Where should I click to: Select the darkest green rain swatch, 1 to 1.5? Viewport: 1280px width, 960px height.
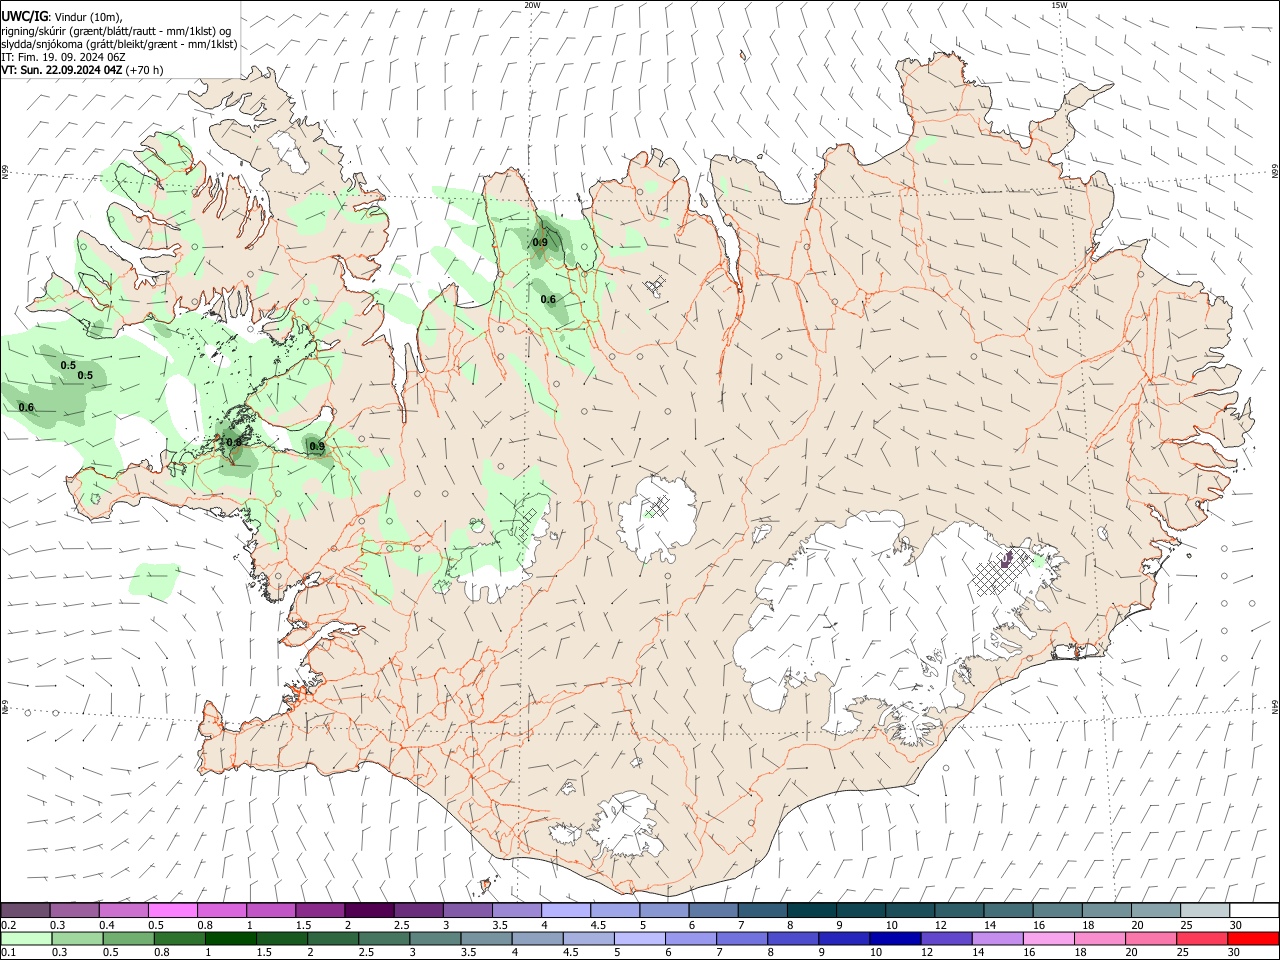[x=230, y=939]
